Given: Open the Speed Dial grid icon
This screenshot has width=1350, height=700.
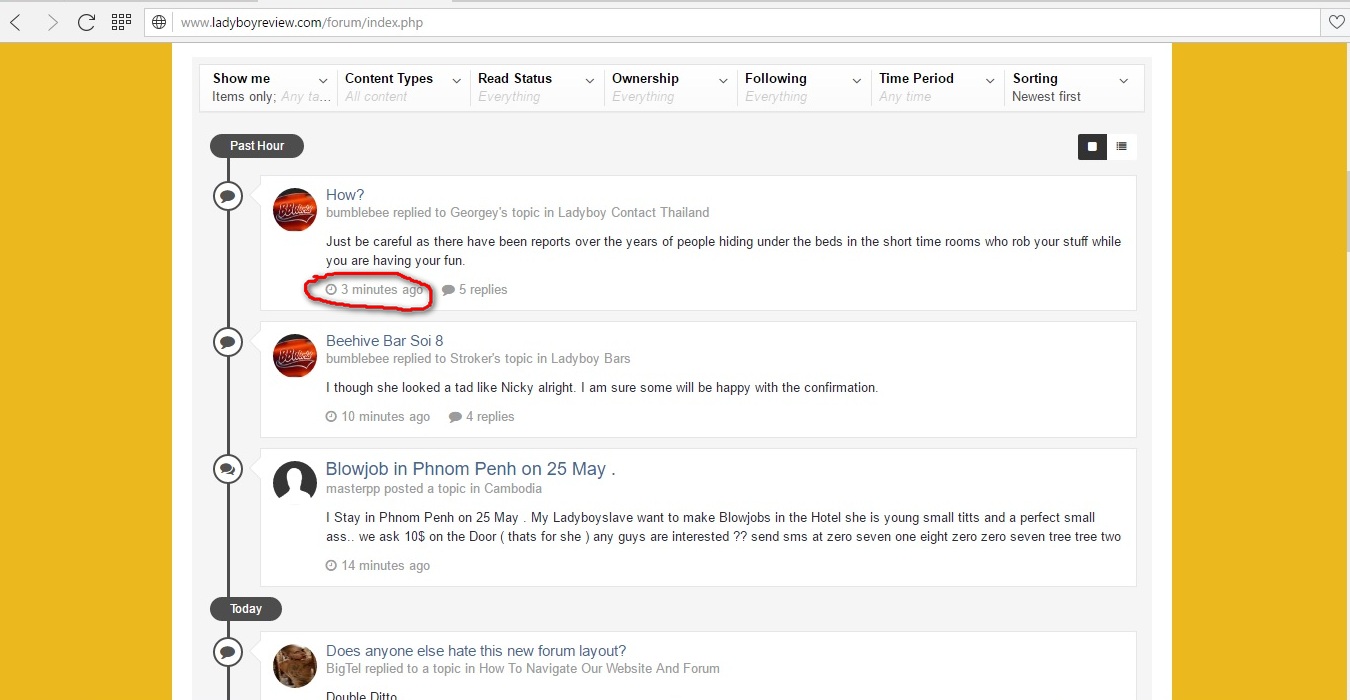Looking at the screenshot, I should 121,22.
